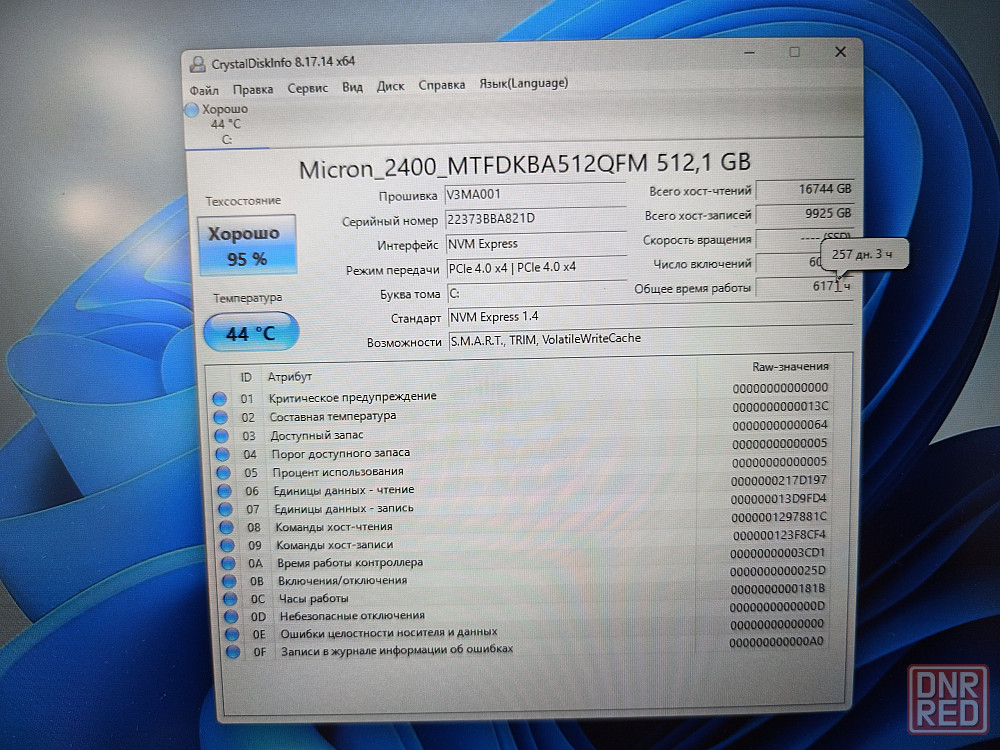Select the Составная температура attribute text
The image size is (1000, 750).
click(333, 416)
